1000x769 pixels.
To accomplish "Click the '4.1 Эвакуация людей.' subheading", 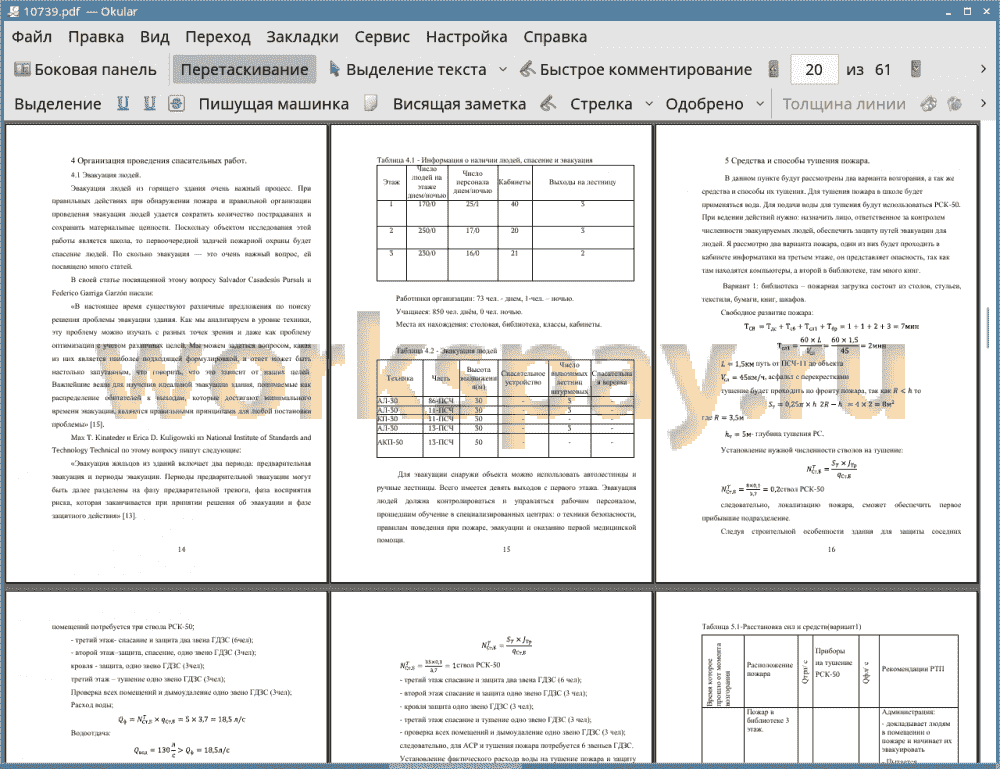I will click(x=105, y=175).
